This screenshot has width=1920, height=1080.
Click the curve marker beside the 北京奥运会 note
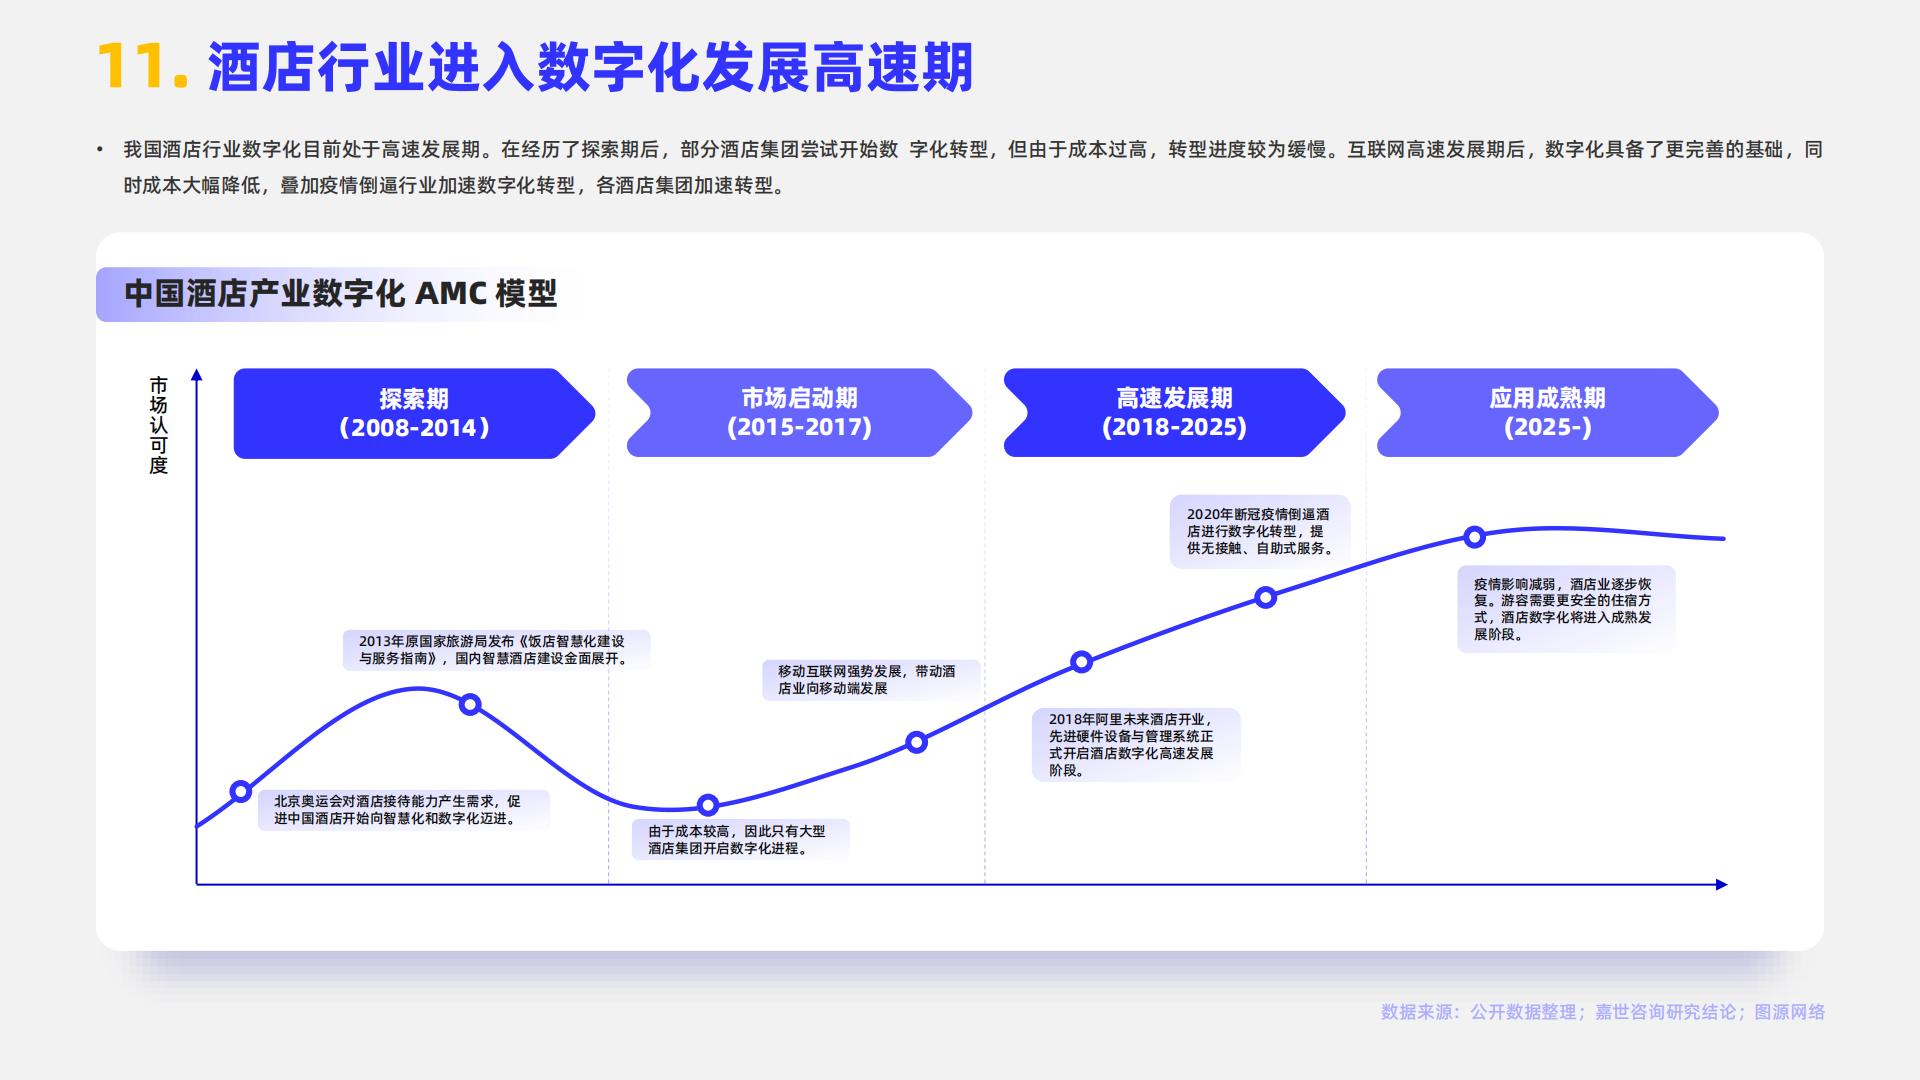[x=241, y=792]
